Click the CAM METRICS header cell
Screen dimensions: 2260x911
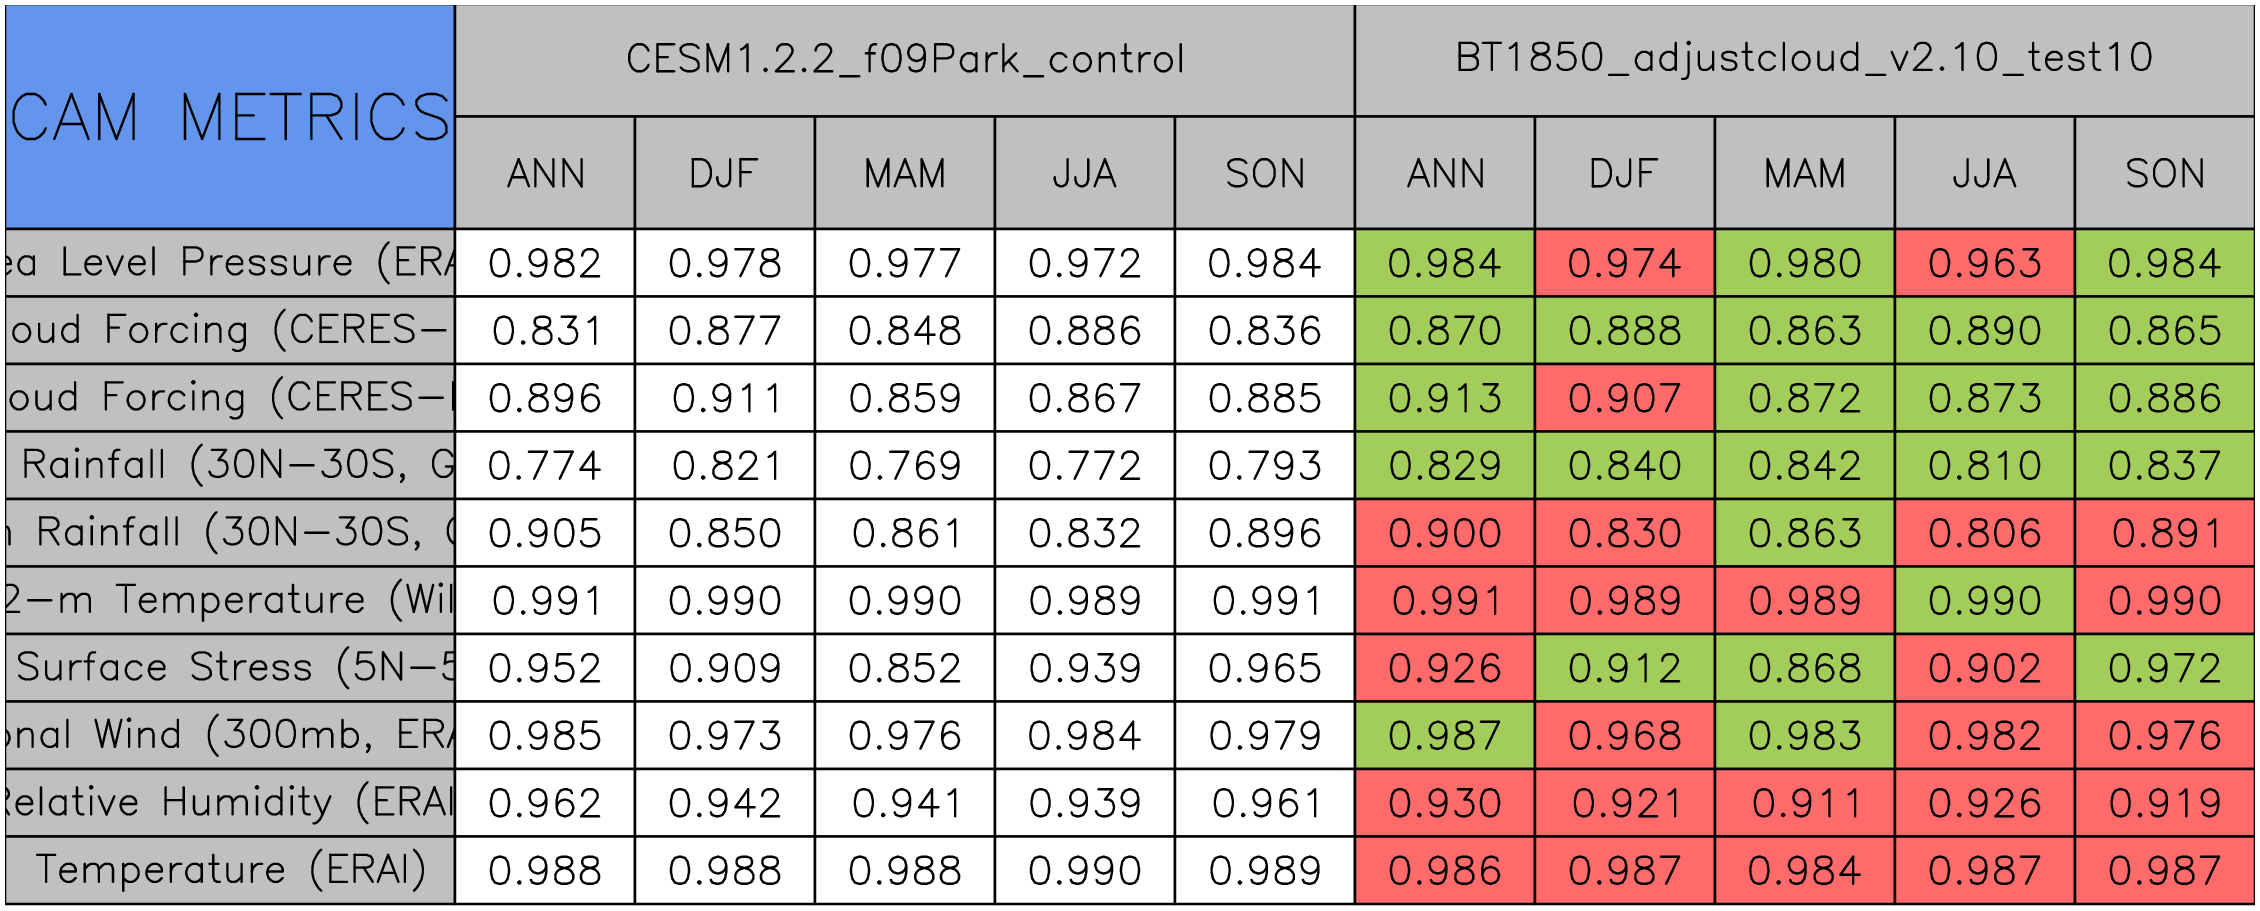pos(230,117)
